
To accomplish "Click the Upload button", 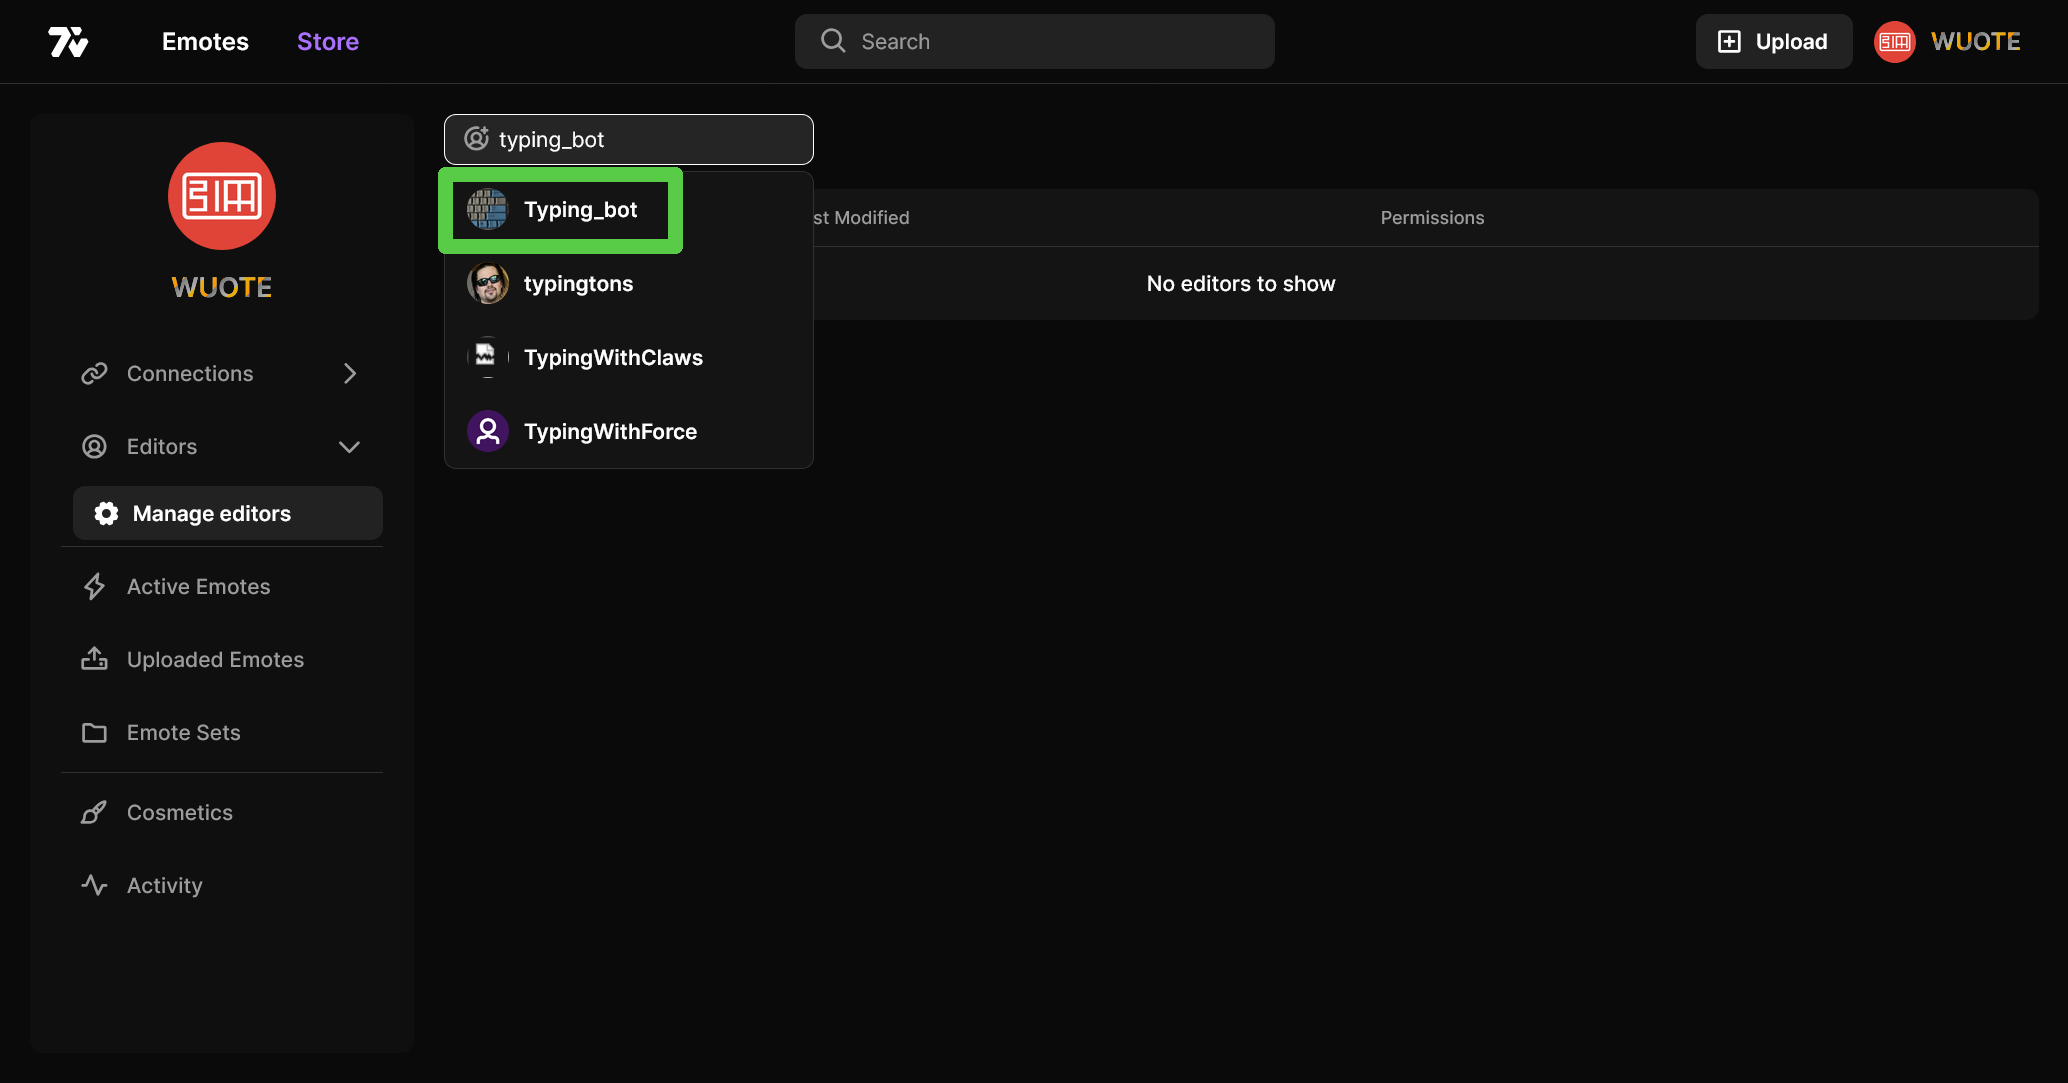I will (x=1773, y=42).
